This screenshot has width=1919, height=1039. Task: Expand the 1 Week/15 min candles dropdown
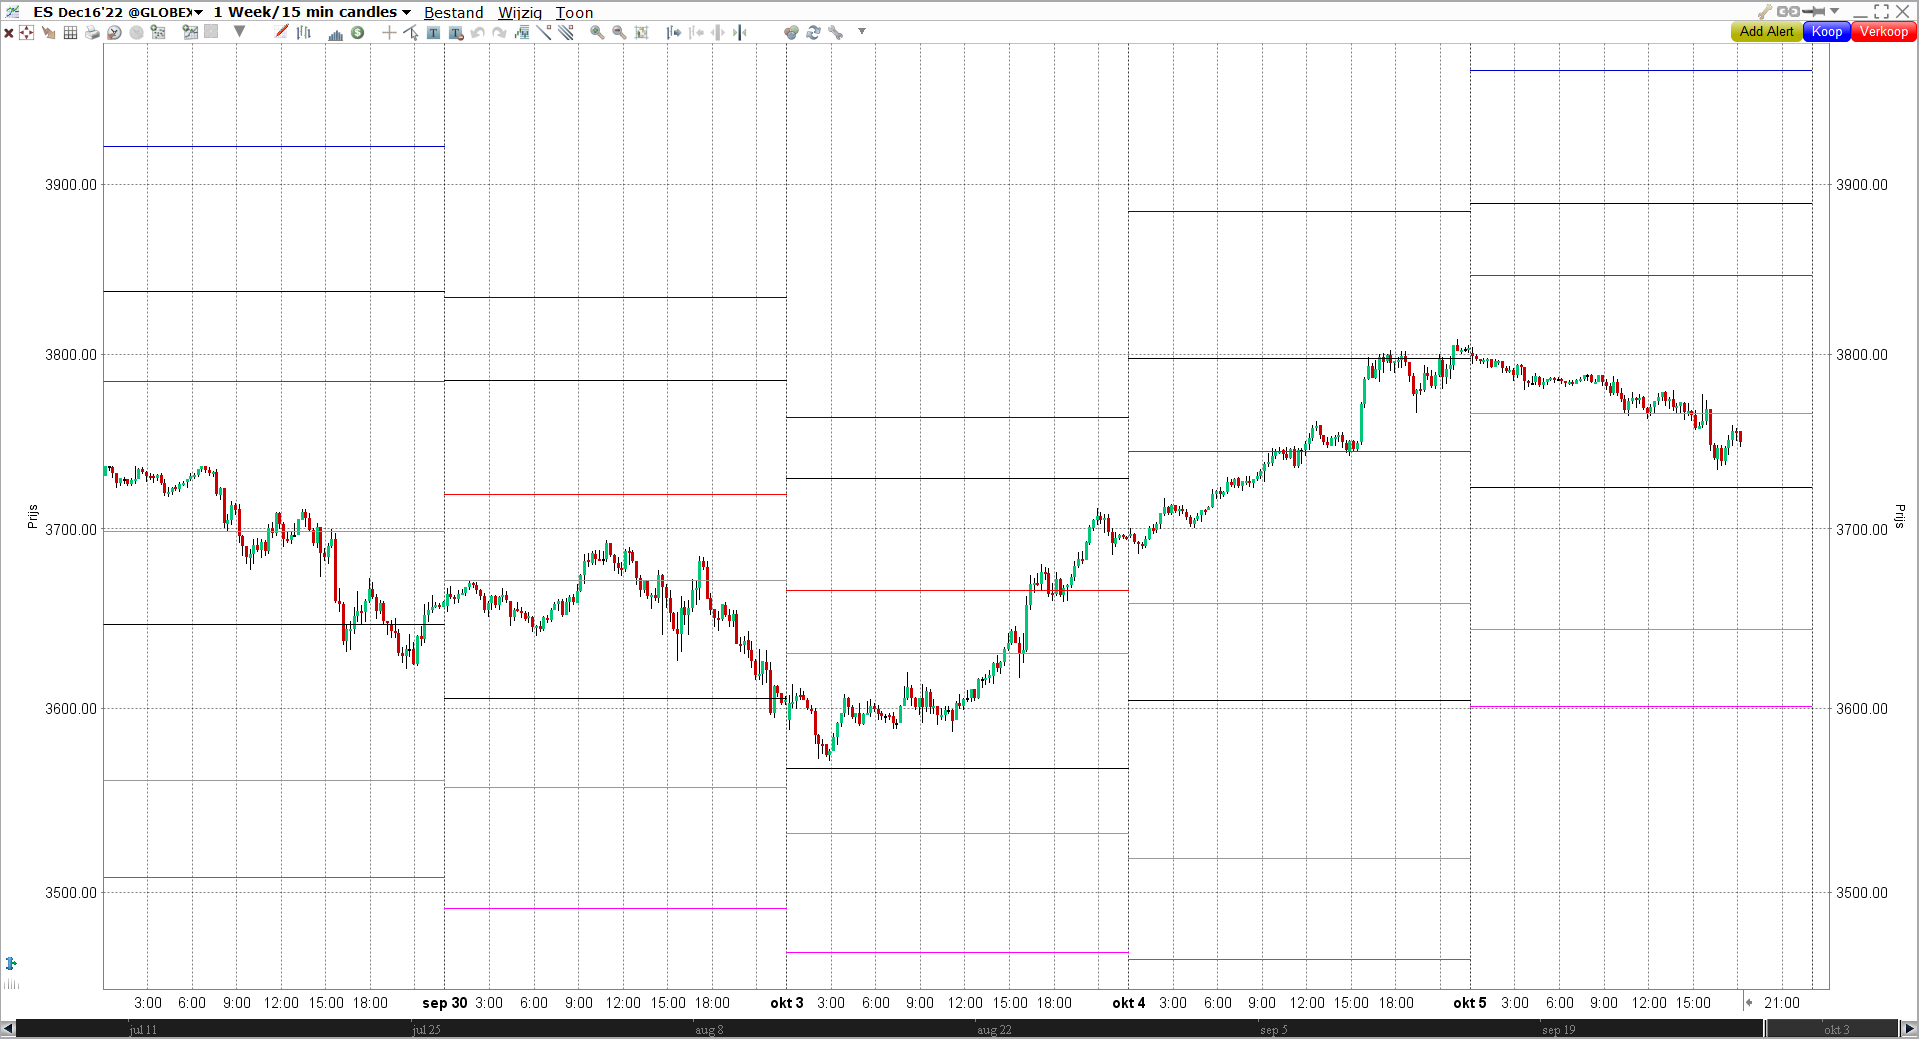tap(407, 12)
